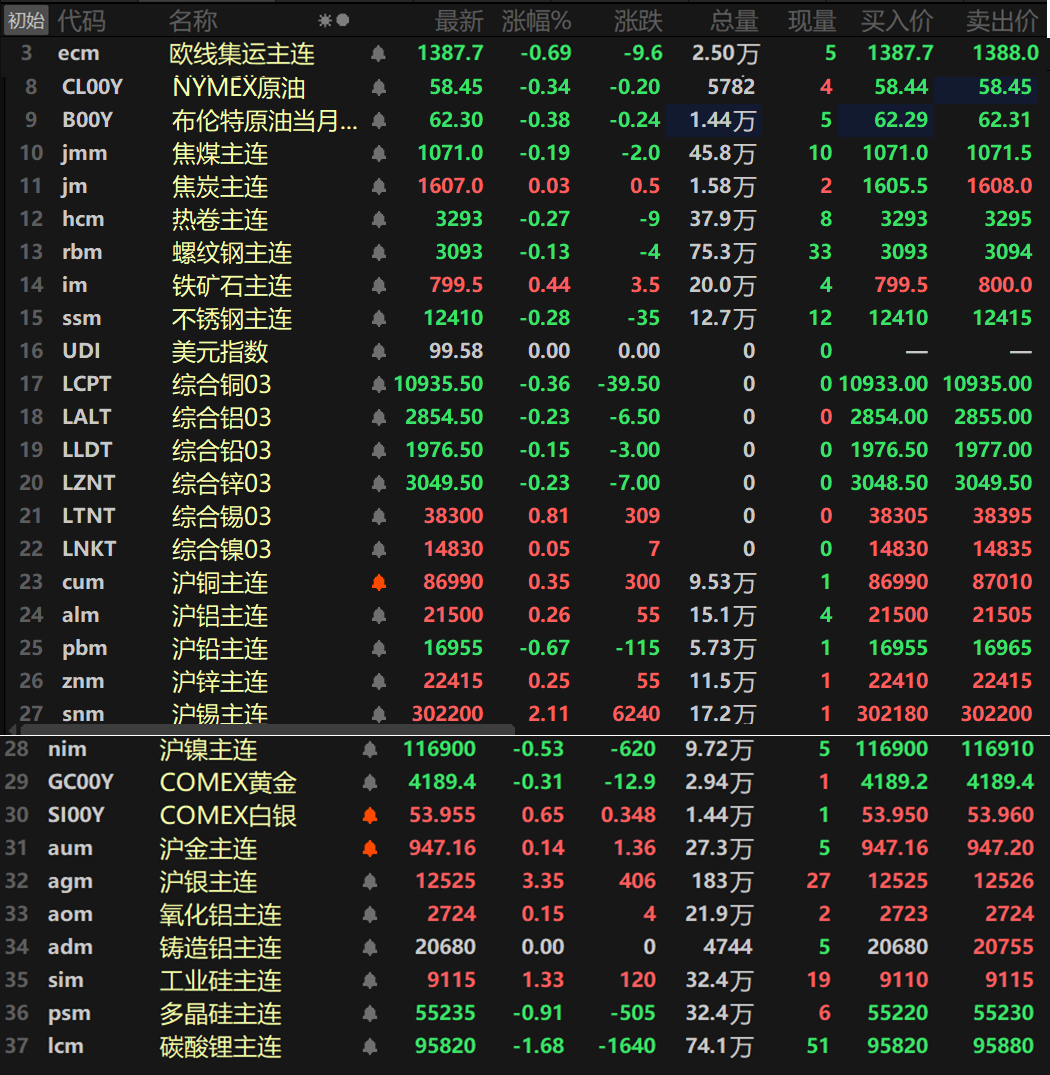The image size is (1050, 1075).
Task: Click the alert bell beside 沪锡主连
Action: tap(378, 714)
